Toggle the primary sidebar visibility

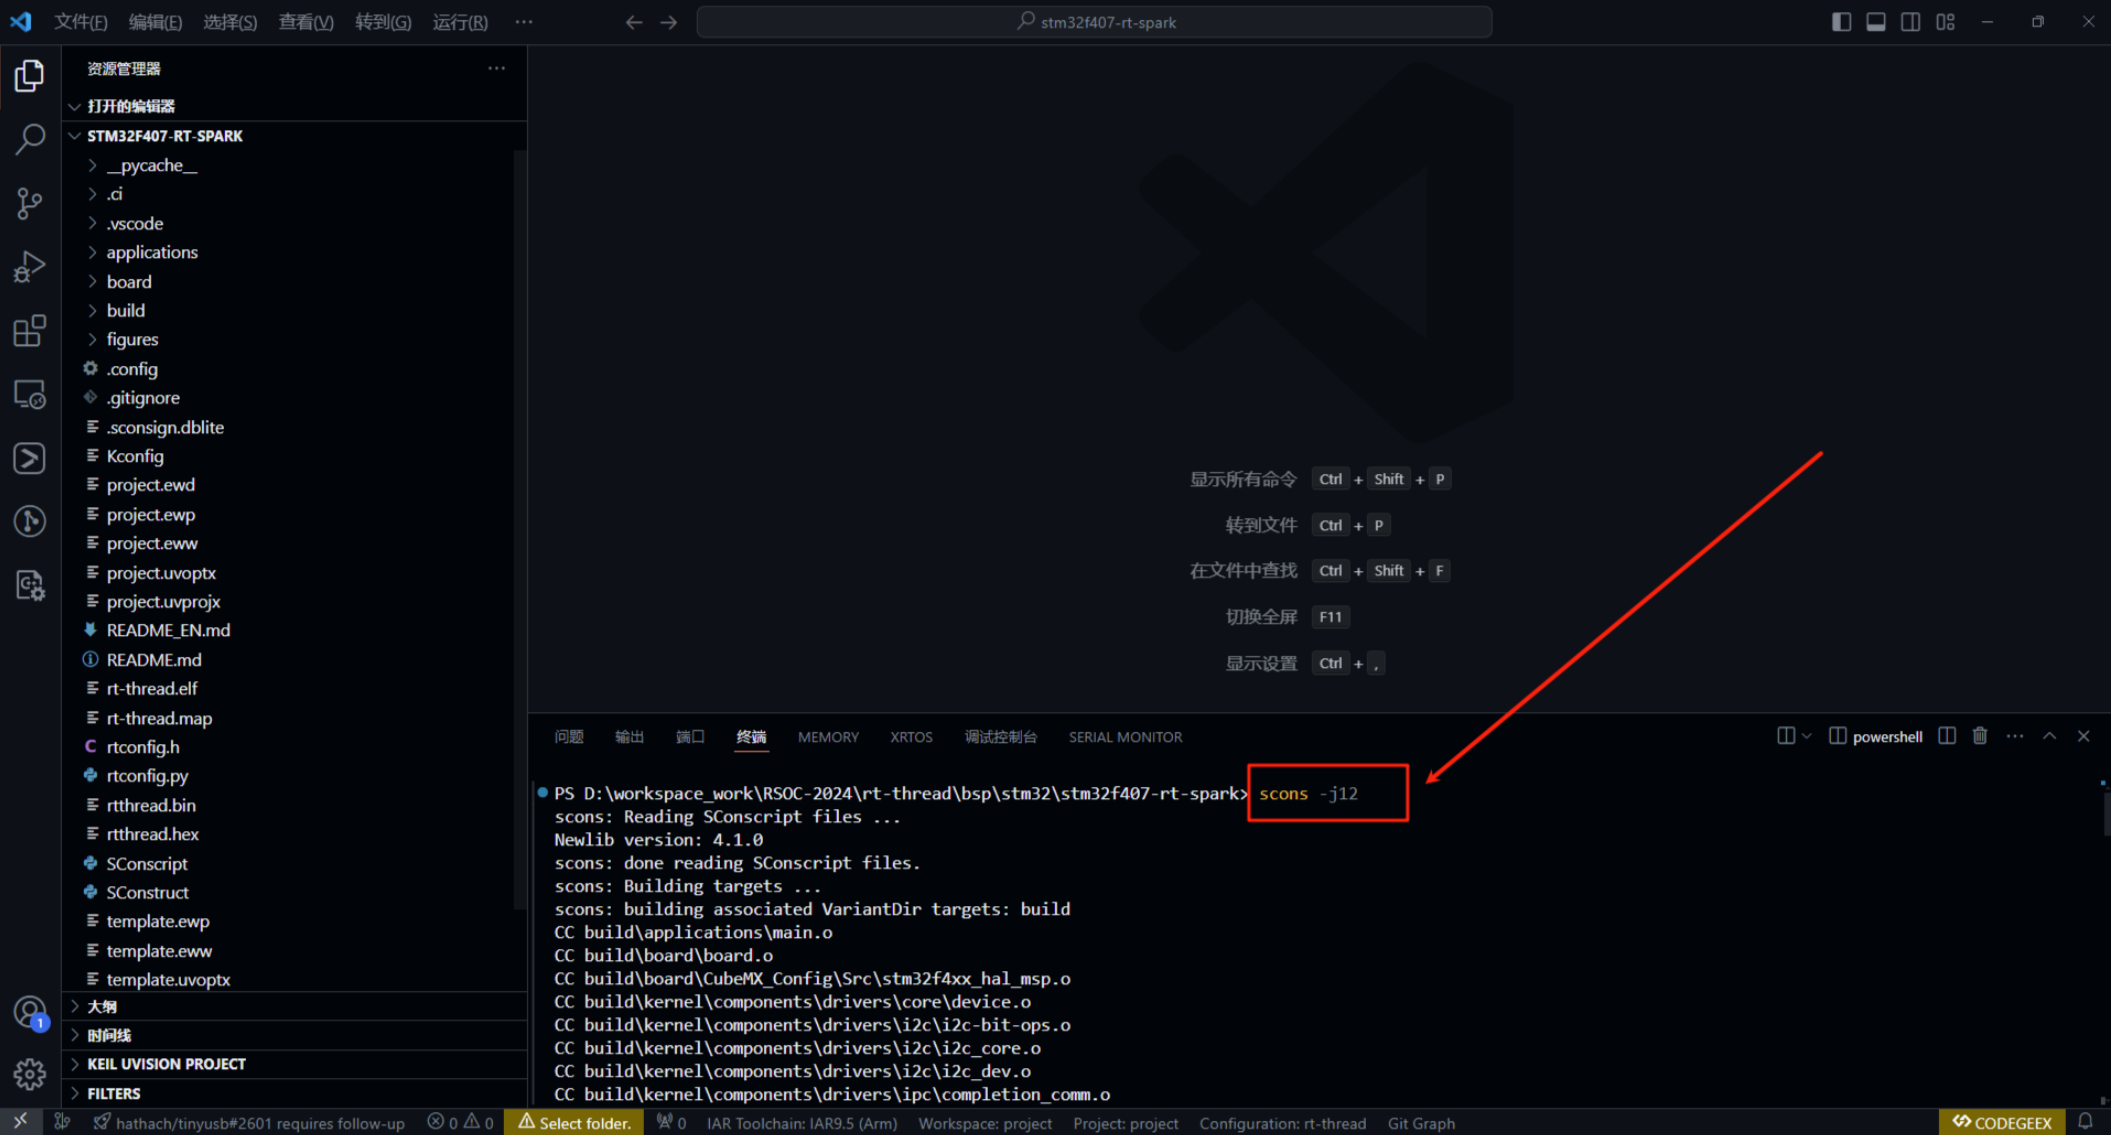(1841, 21)
